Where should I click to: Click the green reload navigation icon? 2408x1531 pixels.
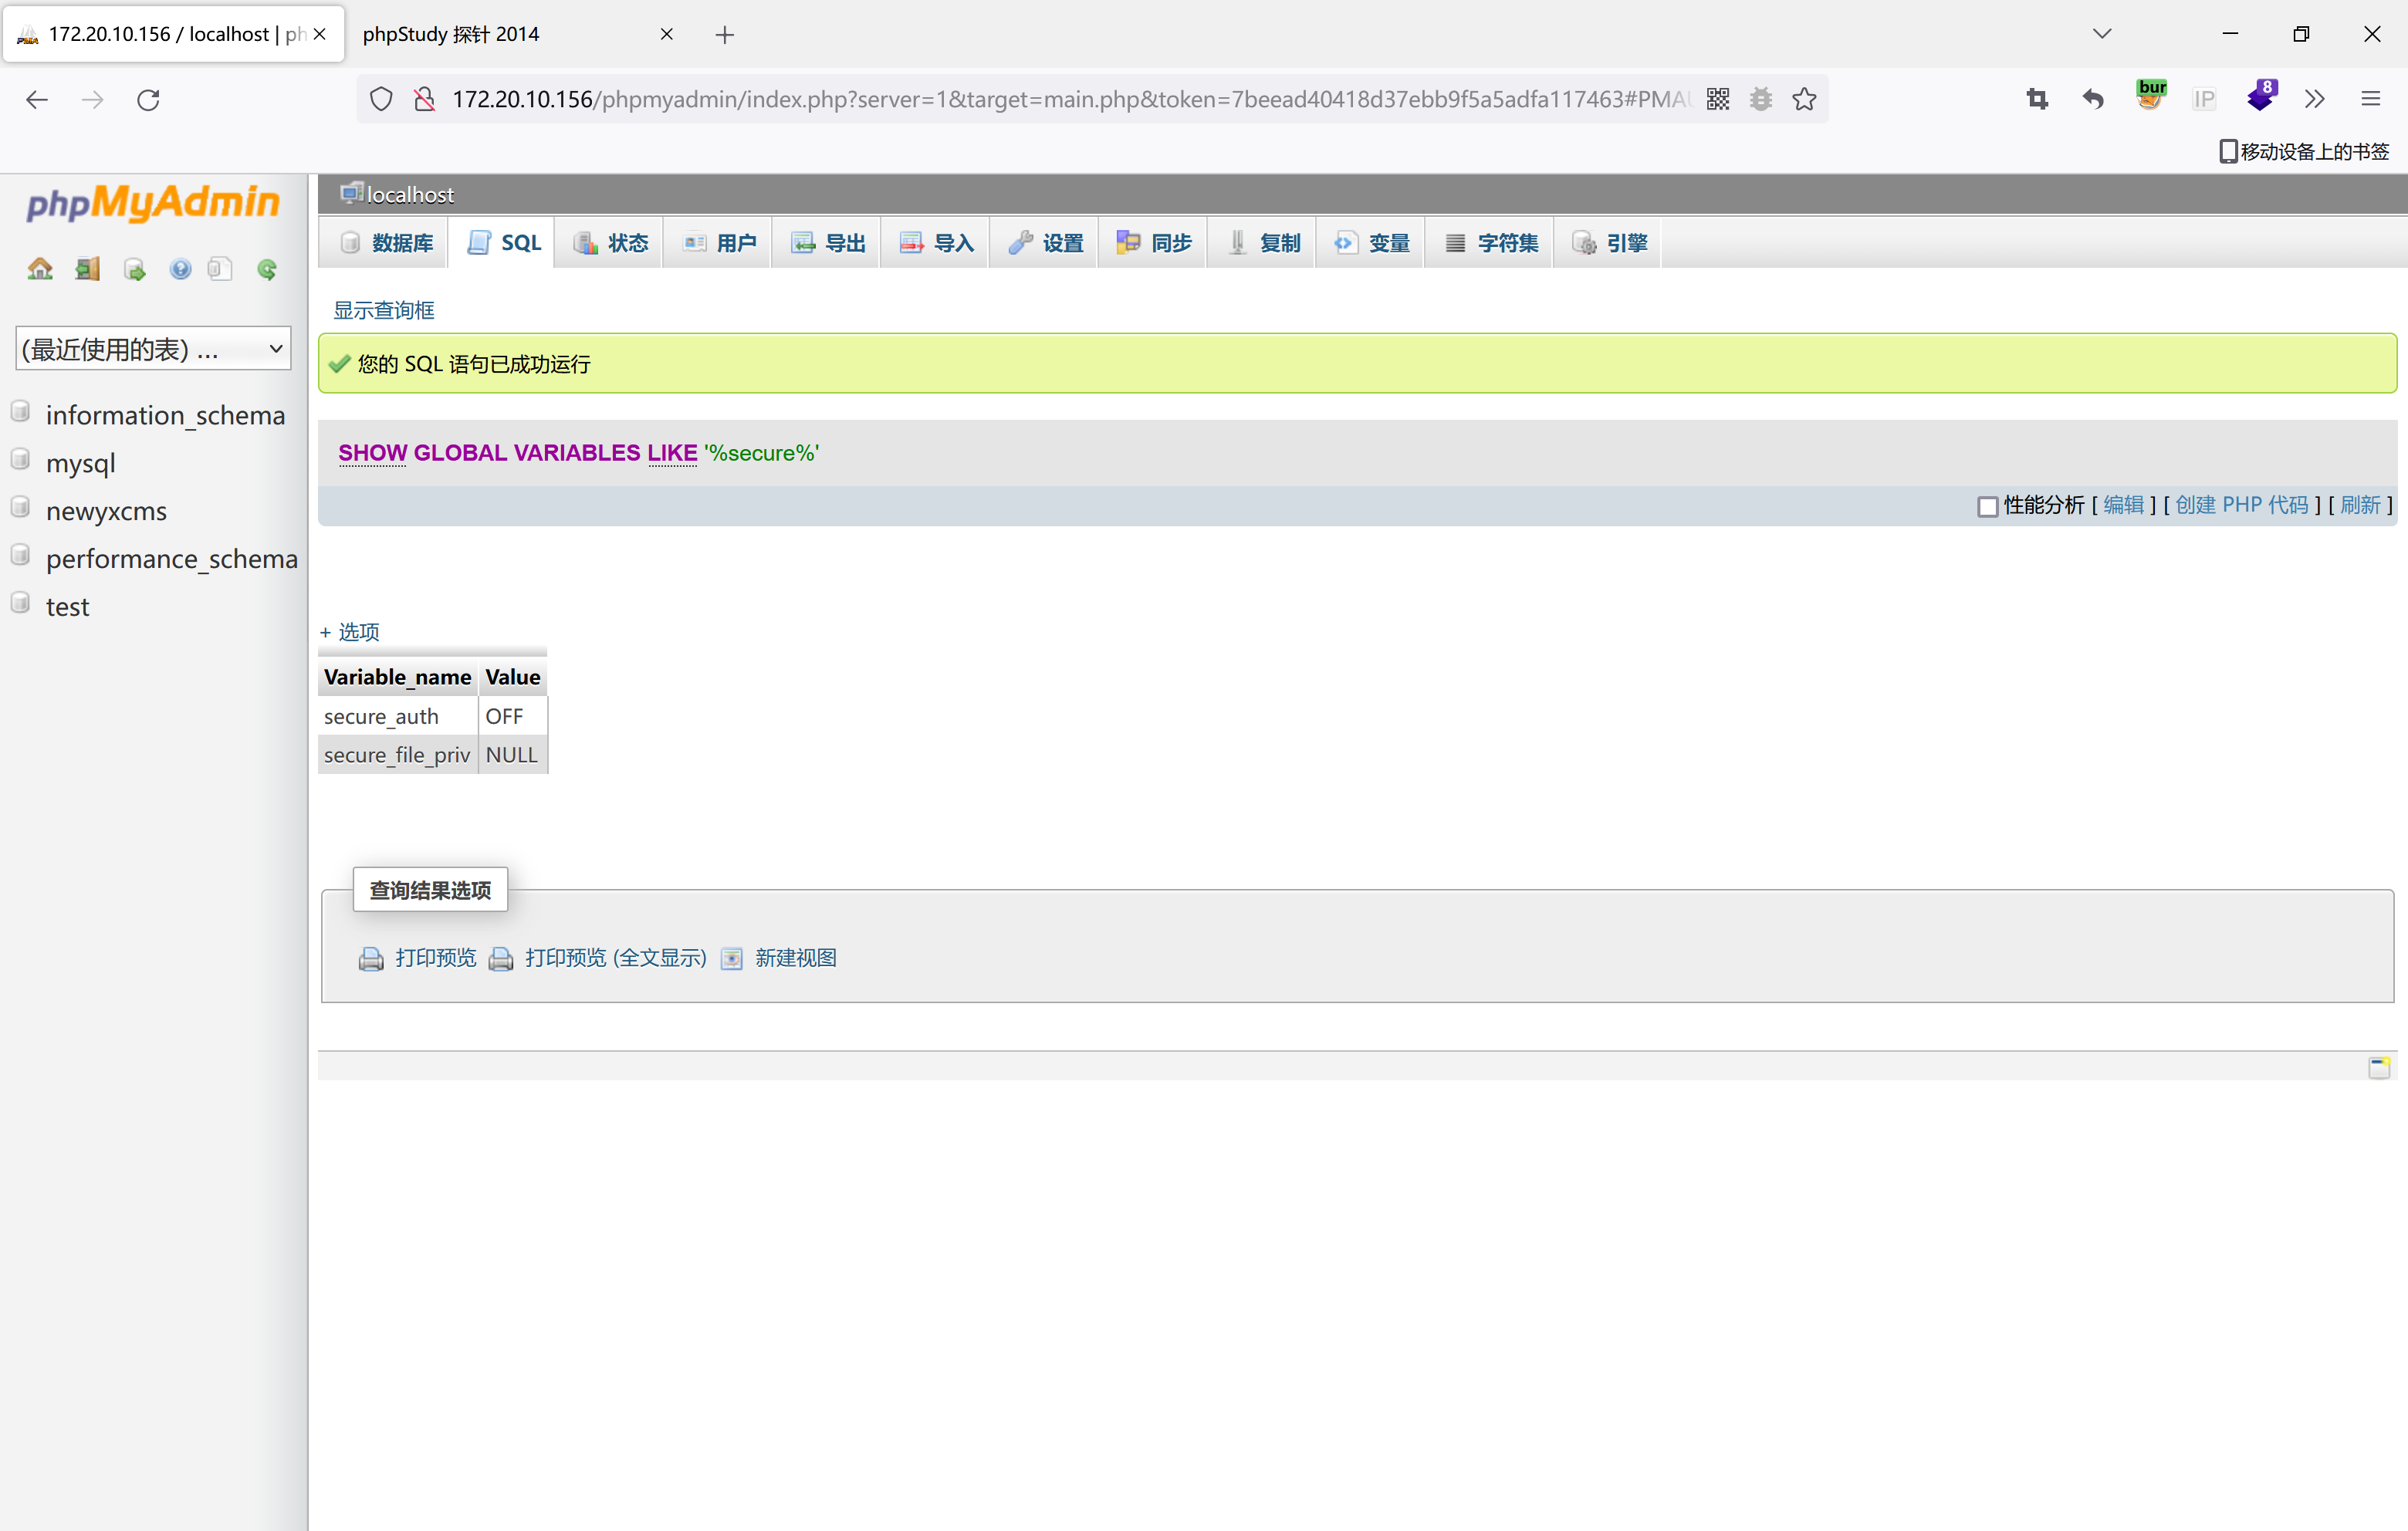click(x=267, y=269)
